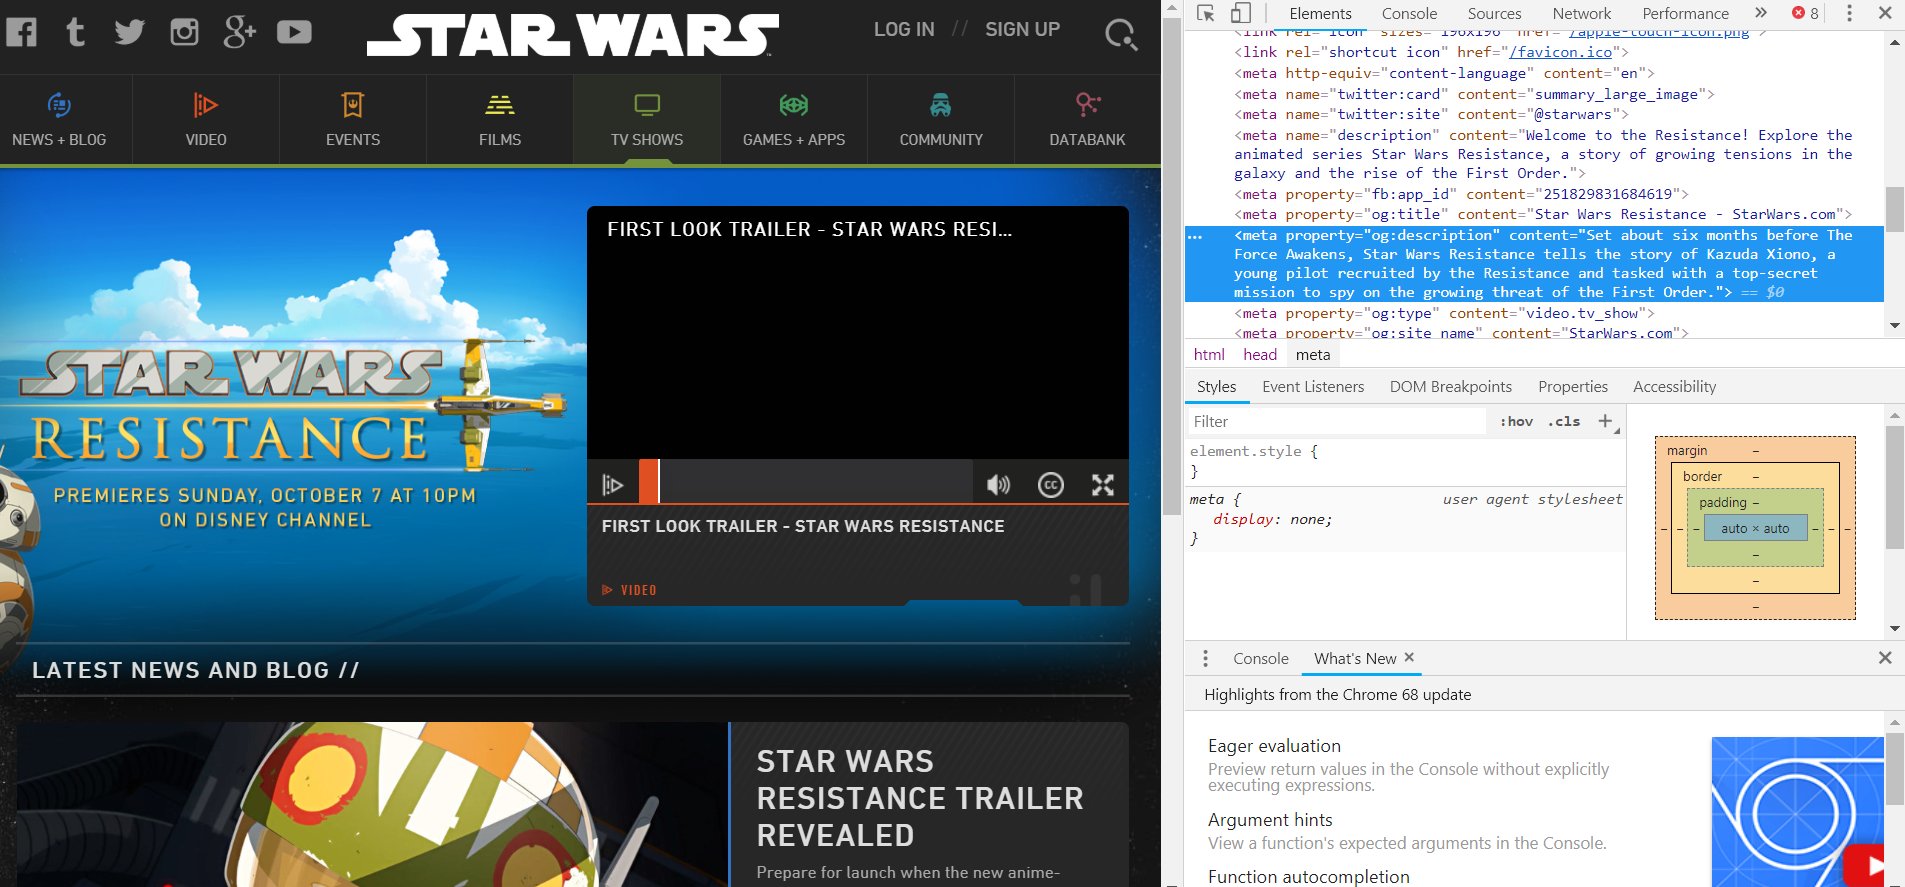This screenshot has width=1905, height=887.
Task: Click the html breadcrumb
Action: click(x=1209, y=354)
